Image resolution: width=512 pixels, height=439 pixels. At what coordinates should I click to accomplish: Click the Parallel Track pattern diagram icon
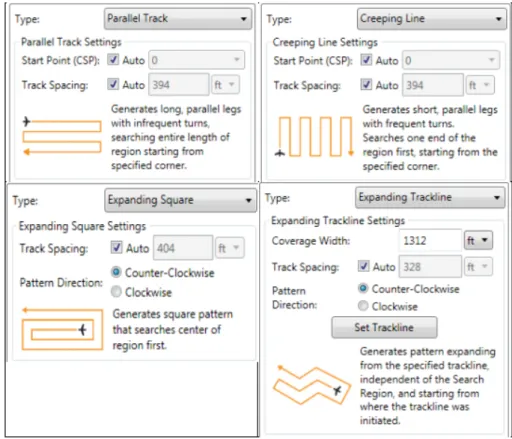pos(62,136)
